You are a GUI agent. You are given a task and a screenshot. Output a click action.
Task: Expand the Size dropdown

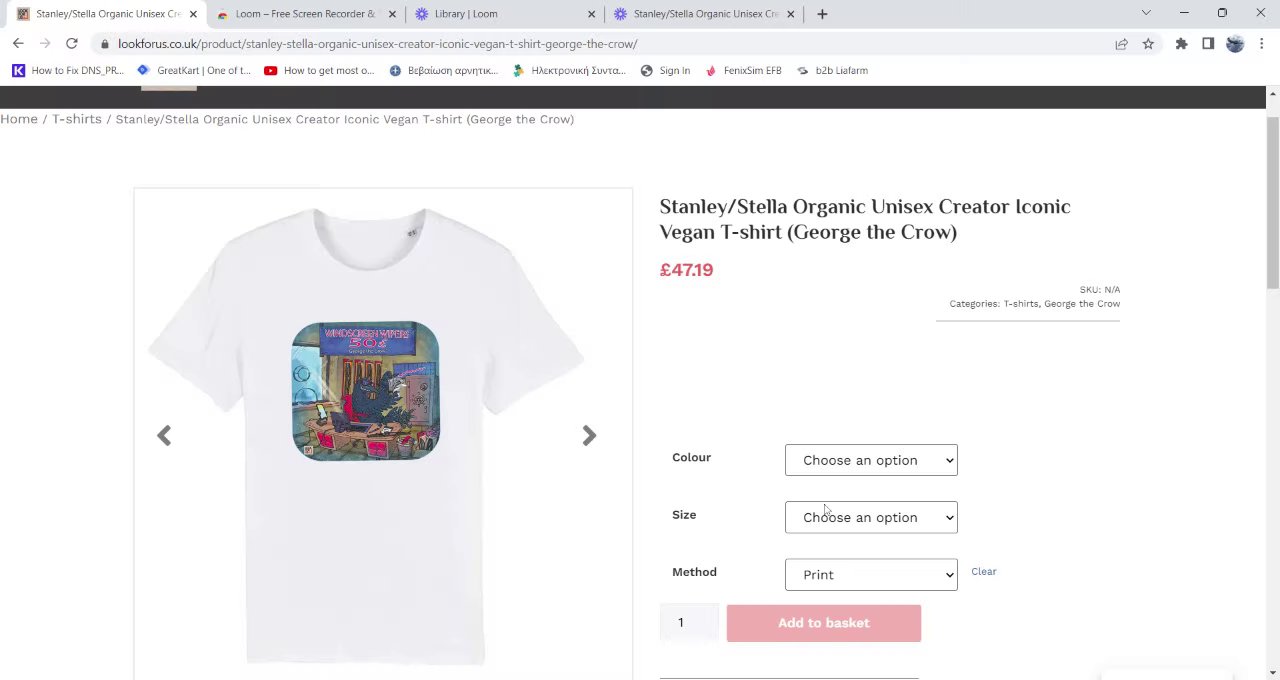pos(871,517)
